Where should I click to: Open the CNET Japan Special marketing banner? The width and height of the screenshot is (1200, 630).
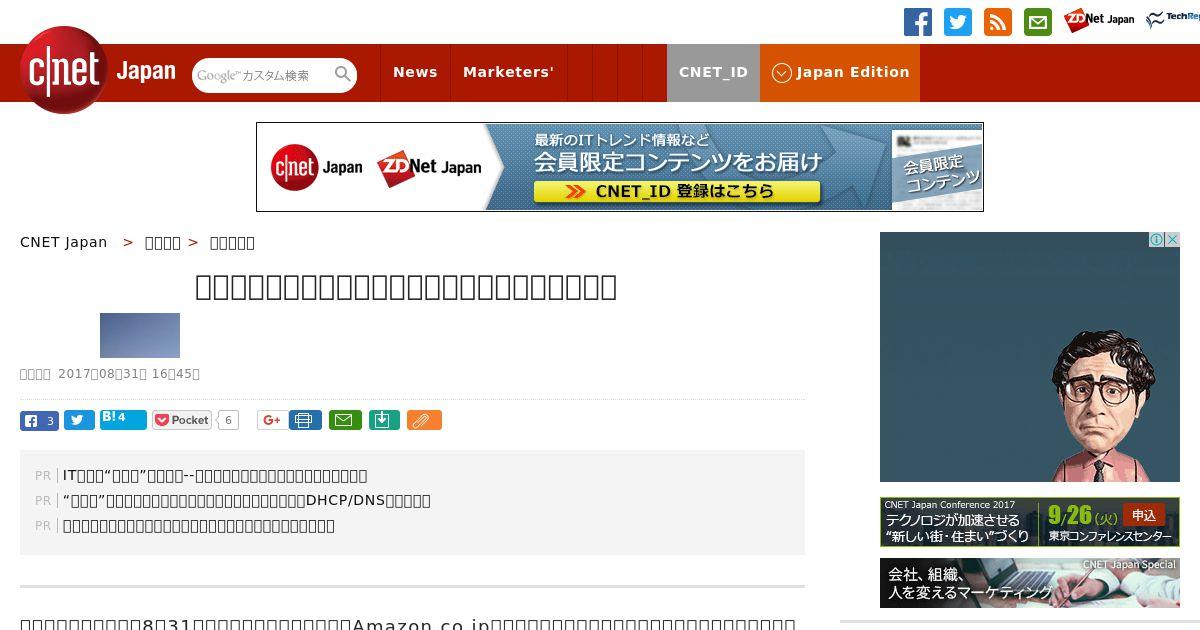coord(1030,583)
